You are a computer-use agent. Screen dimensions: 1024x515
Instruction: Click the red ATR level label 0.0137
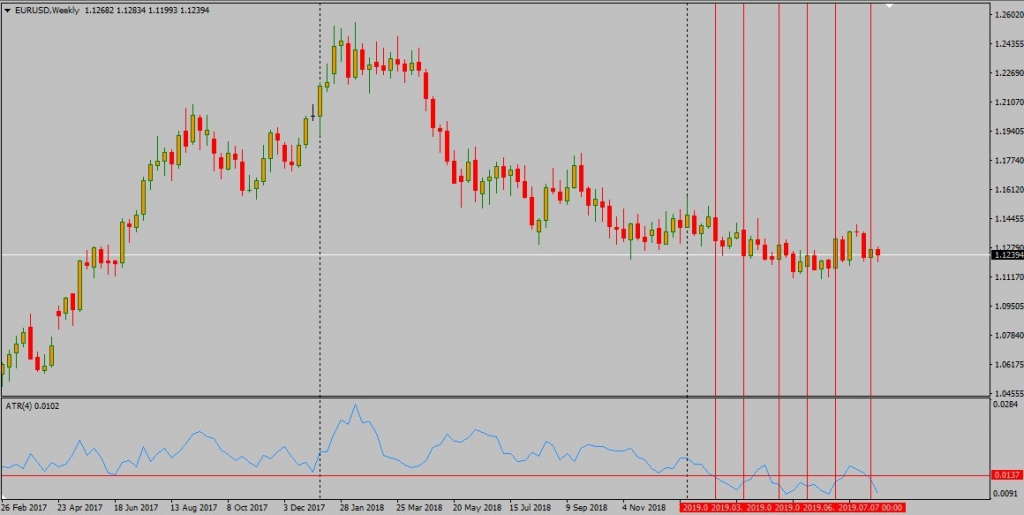pos(1005,475)
